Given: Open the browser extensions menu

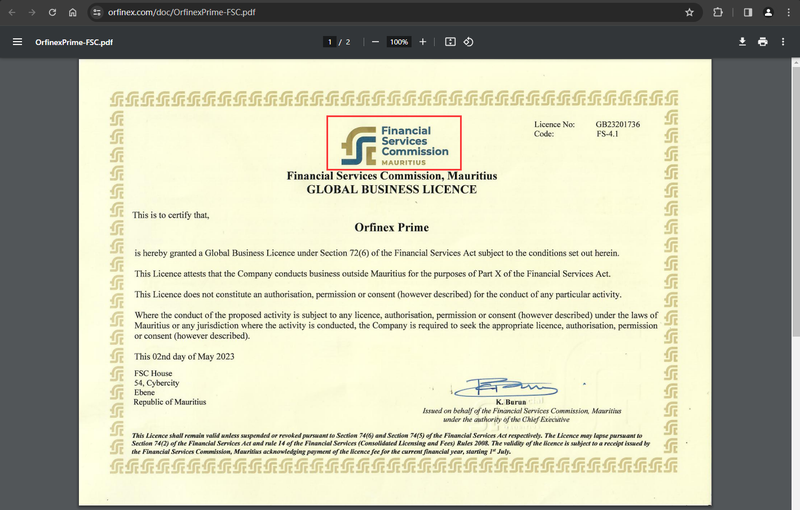Looking at the screenshot, I should point(719,13).
